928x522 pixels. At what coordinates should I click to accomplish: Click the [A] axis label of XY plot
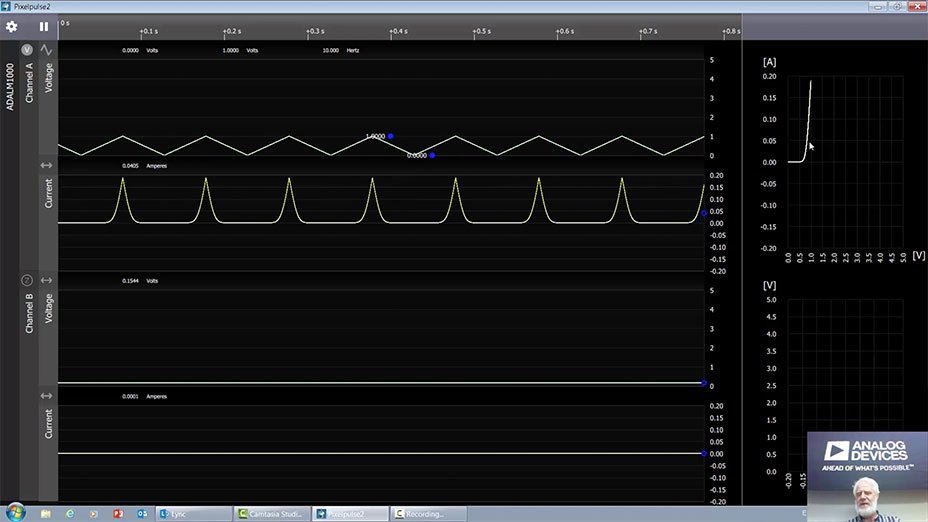point(769,62)
